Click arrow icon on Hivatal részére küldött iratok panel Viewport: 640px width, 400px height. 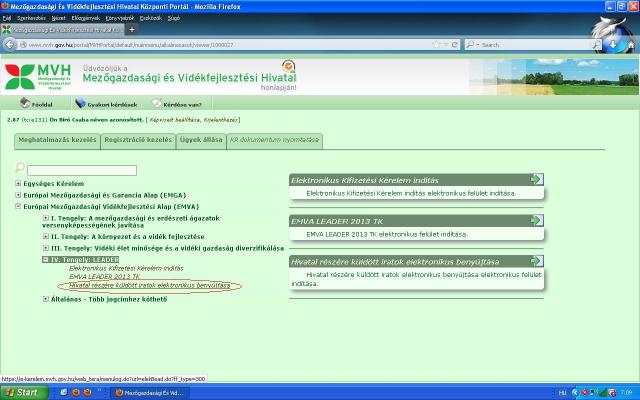click(537, 260)
